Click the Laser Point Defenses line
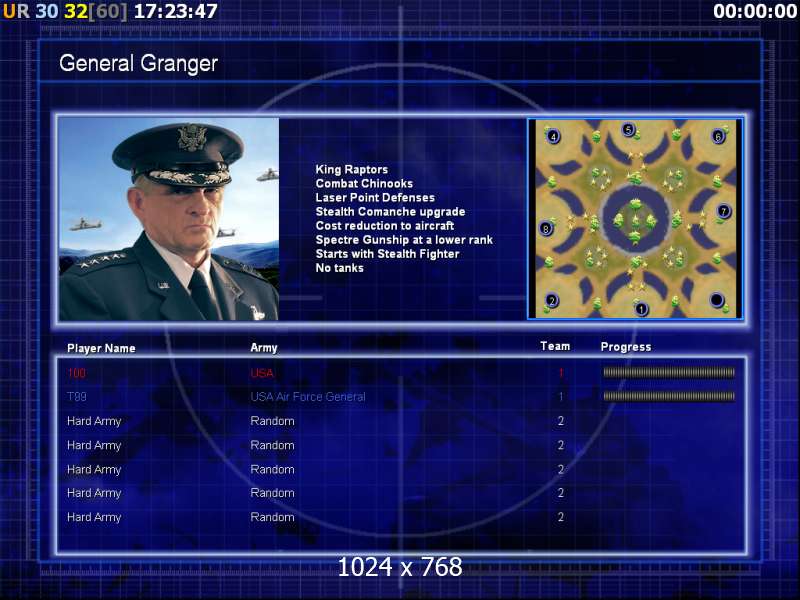 375,197
